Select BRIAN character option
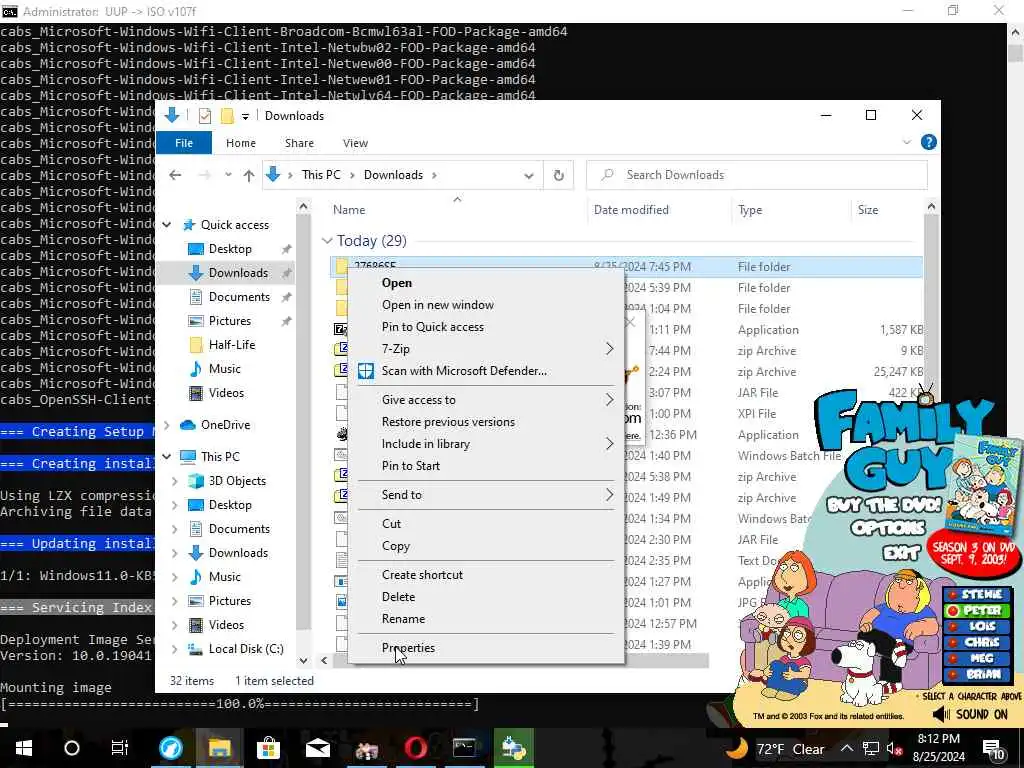This screenshot has height=768, width=1024. (976, 675)
